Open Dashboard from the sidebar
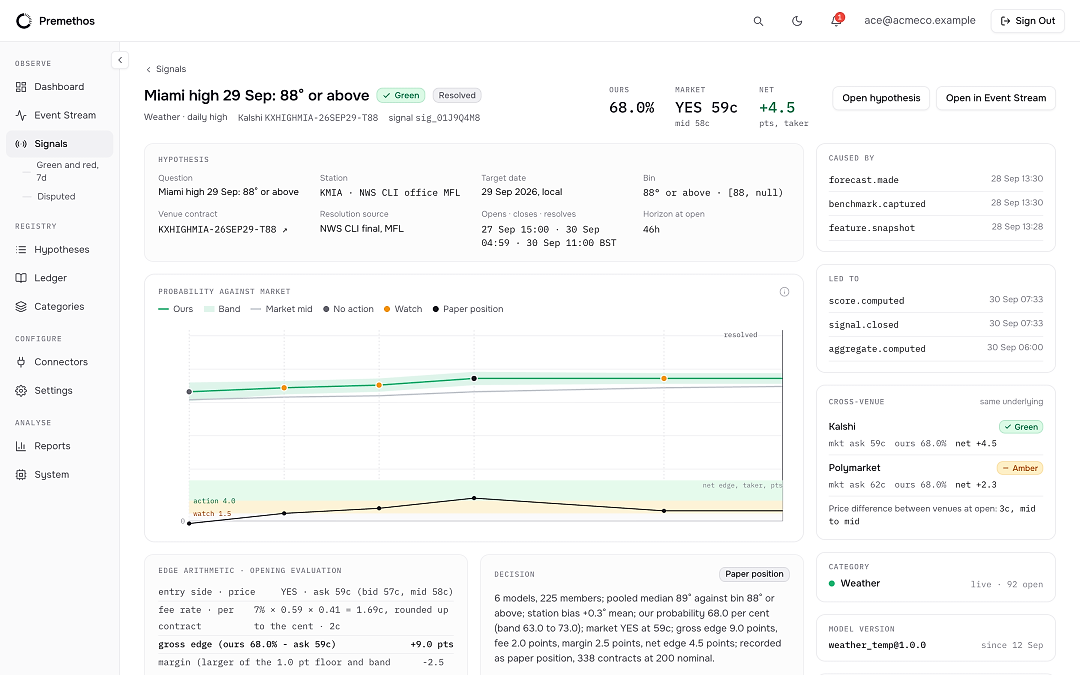 tap(59, 87)
